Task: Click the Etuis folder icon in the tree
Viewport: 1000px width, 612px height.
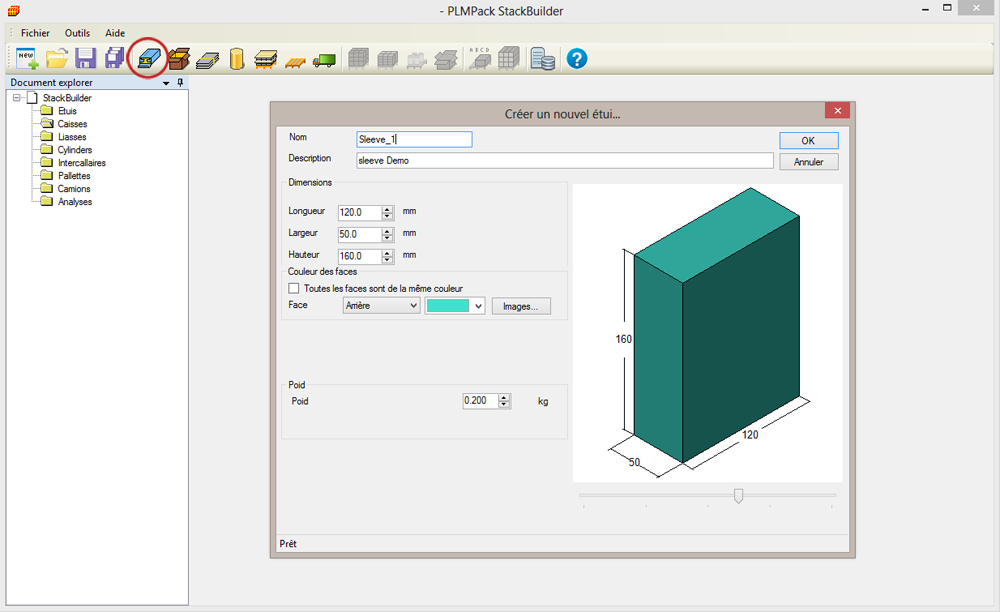Action: (x=47, y=110)
